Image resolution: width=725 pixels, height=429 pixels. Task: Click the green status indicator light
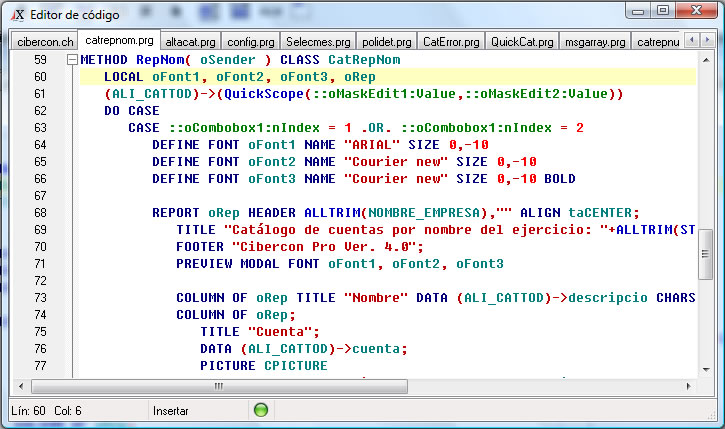(x=261, y=410)
